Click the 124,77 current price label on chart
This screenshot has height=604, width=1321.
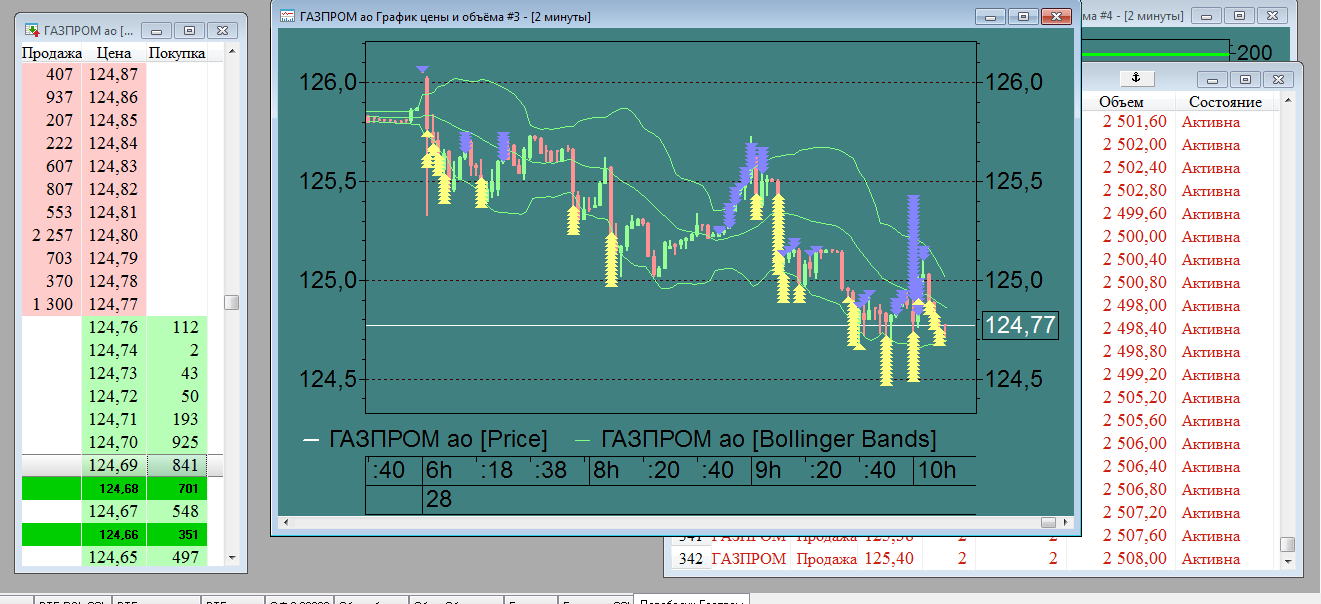point(1020,325)
